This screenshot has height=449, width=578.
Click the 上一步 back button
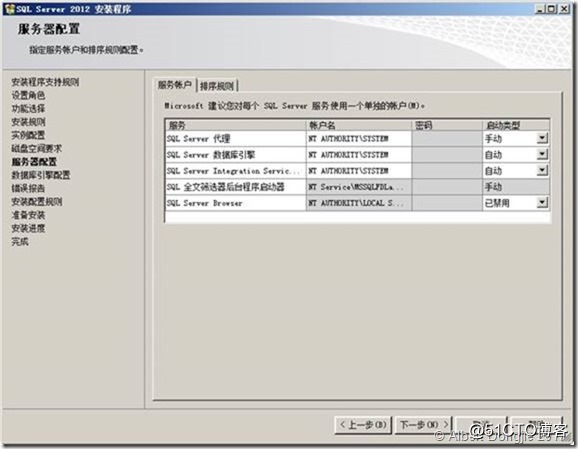pos(363,425)
